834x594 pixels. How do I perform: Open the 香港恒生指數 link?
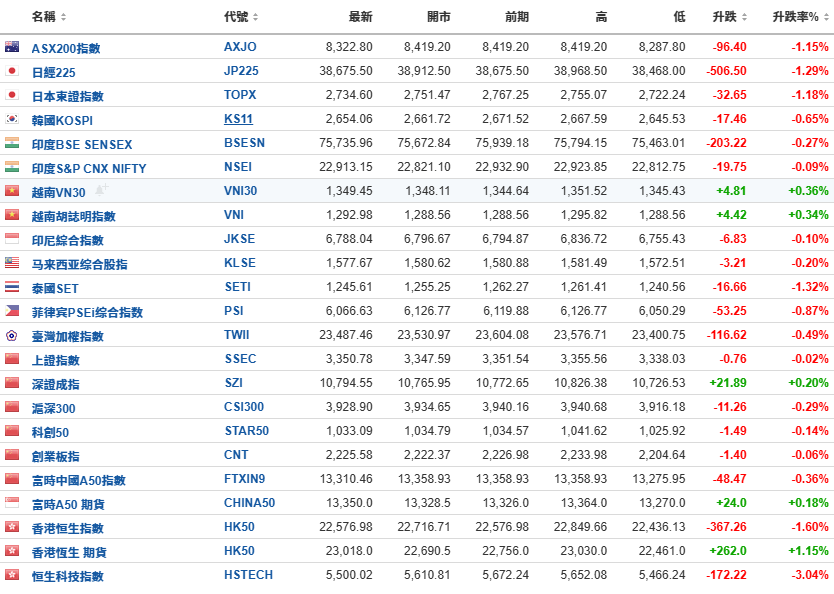coord(68,528)
